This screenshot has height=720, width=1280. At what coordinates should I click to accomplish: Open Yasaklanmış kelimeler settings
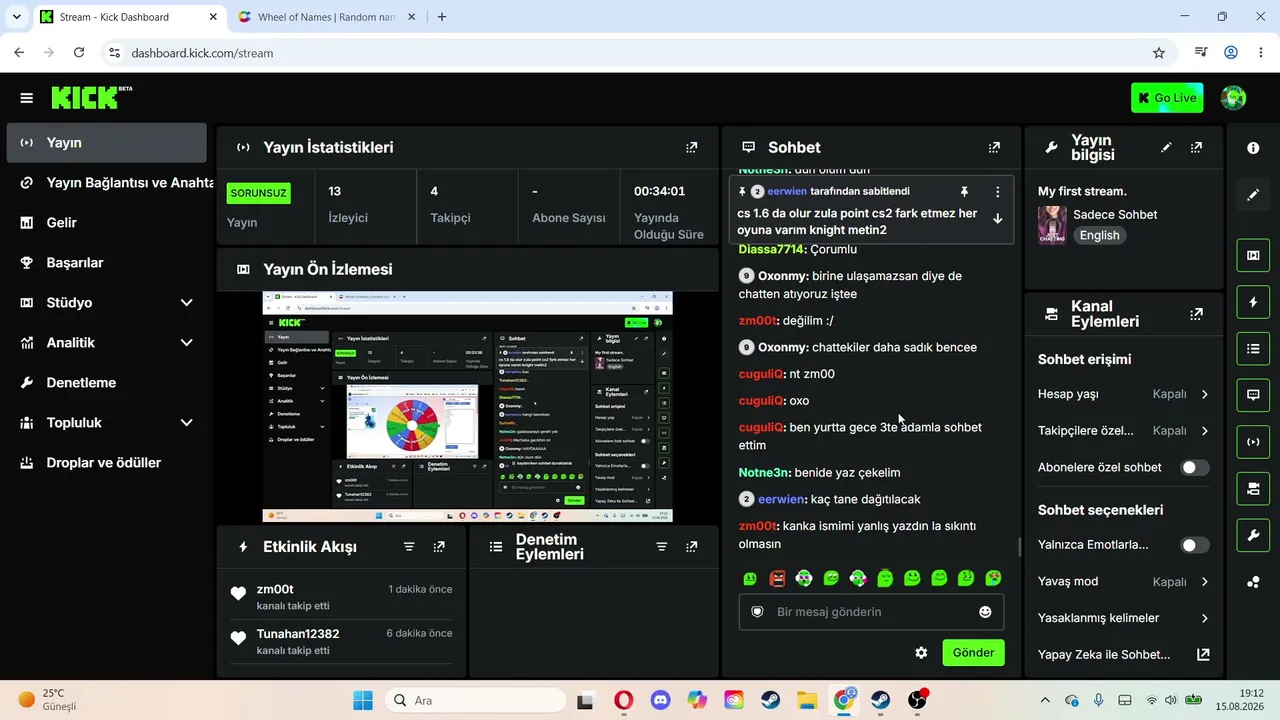1123,618
